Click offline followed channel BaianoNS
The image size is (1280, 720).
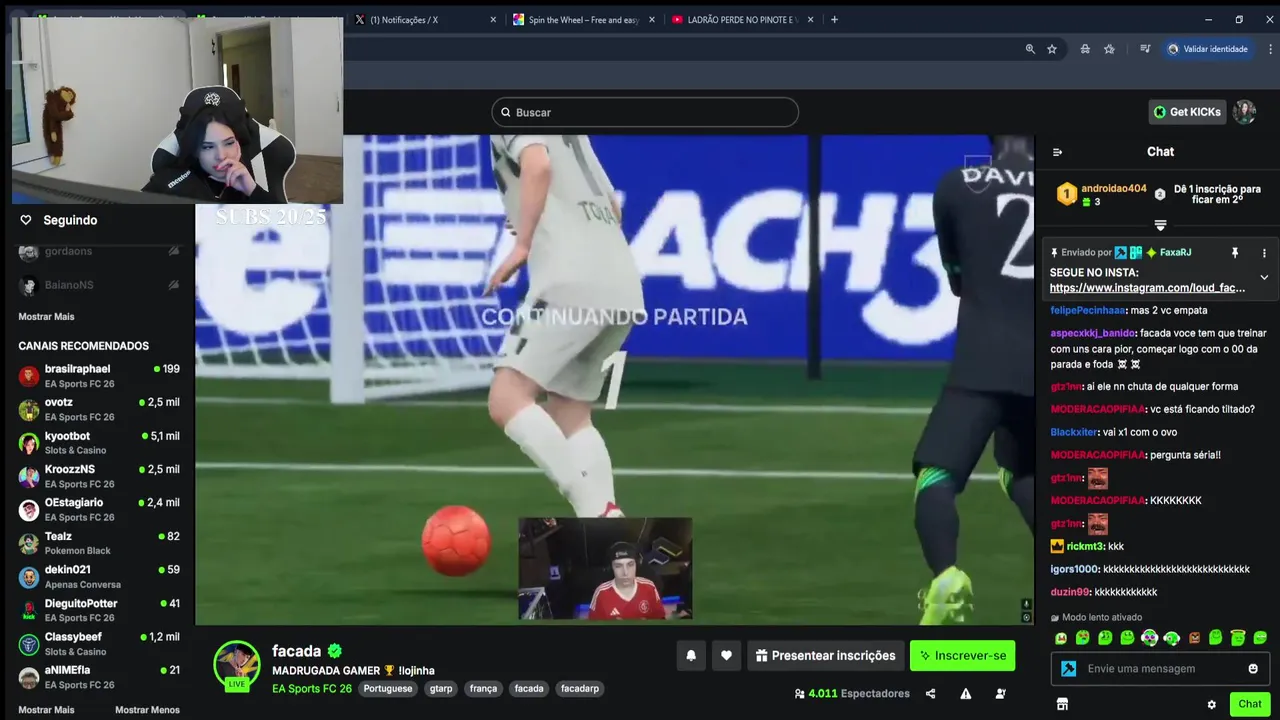click(98, 285)
